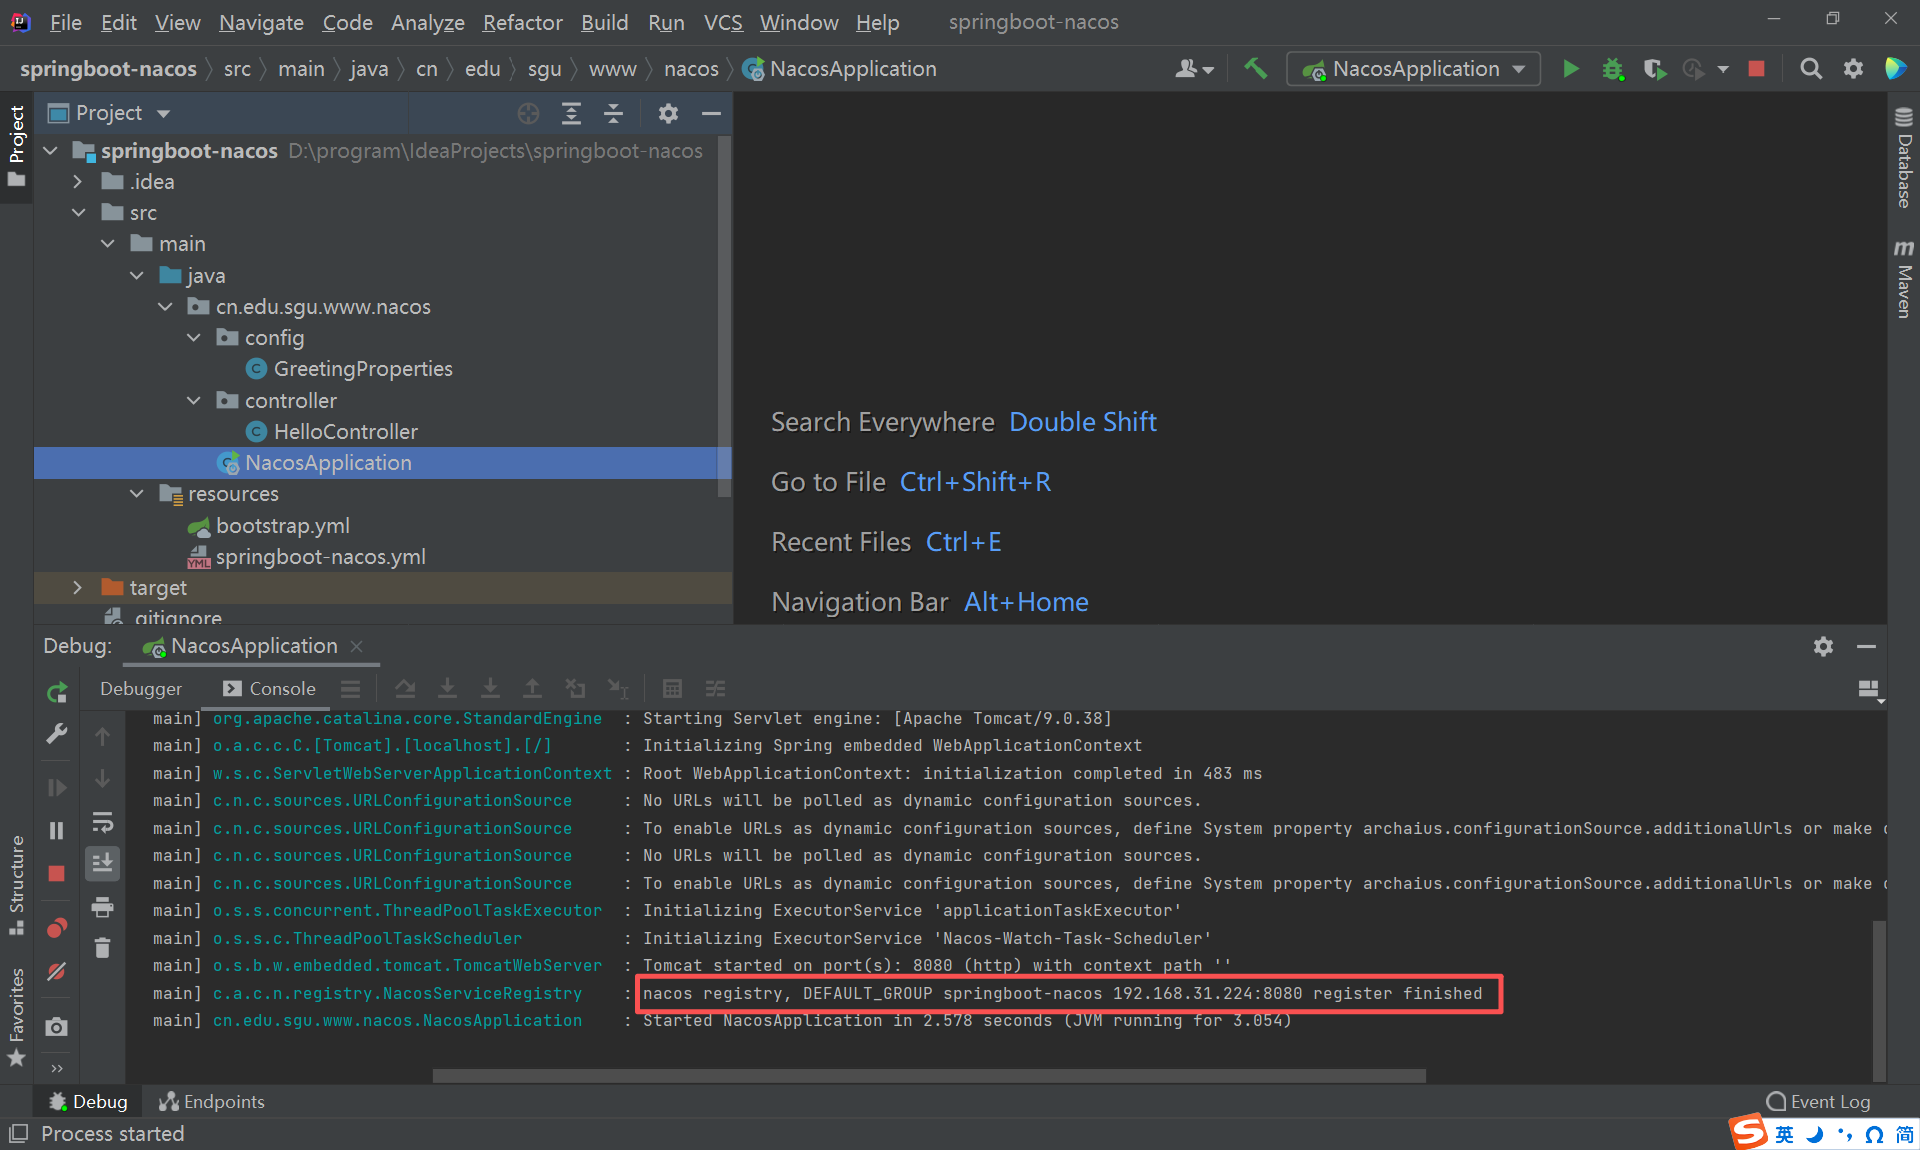Screen dimensions: 1920x1150
Task: Select bootstrap.yml in project tree
Action: 282,526
